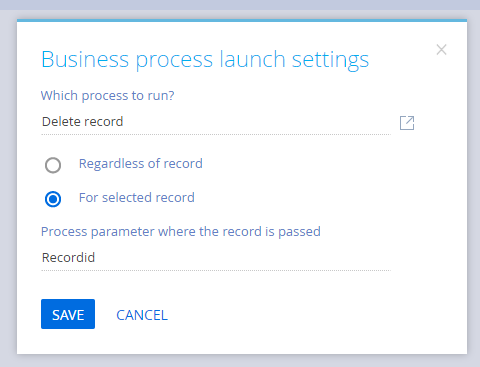Open the Which process to run lookup field

click(216, 122)
